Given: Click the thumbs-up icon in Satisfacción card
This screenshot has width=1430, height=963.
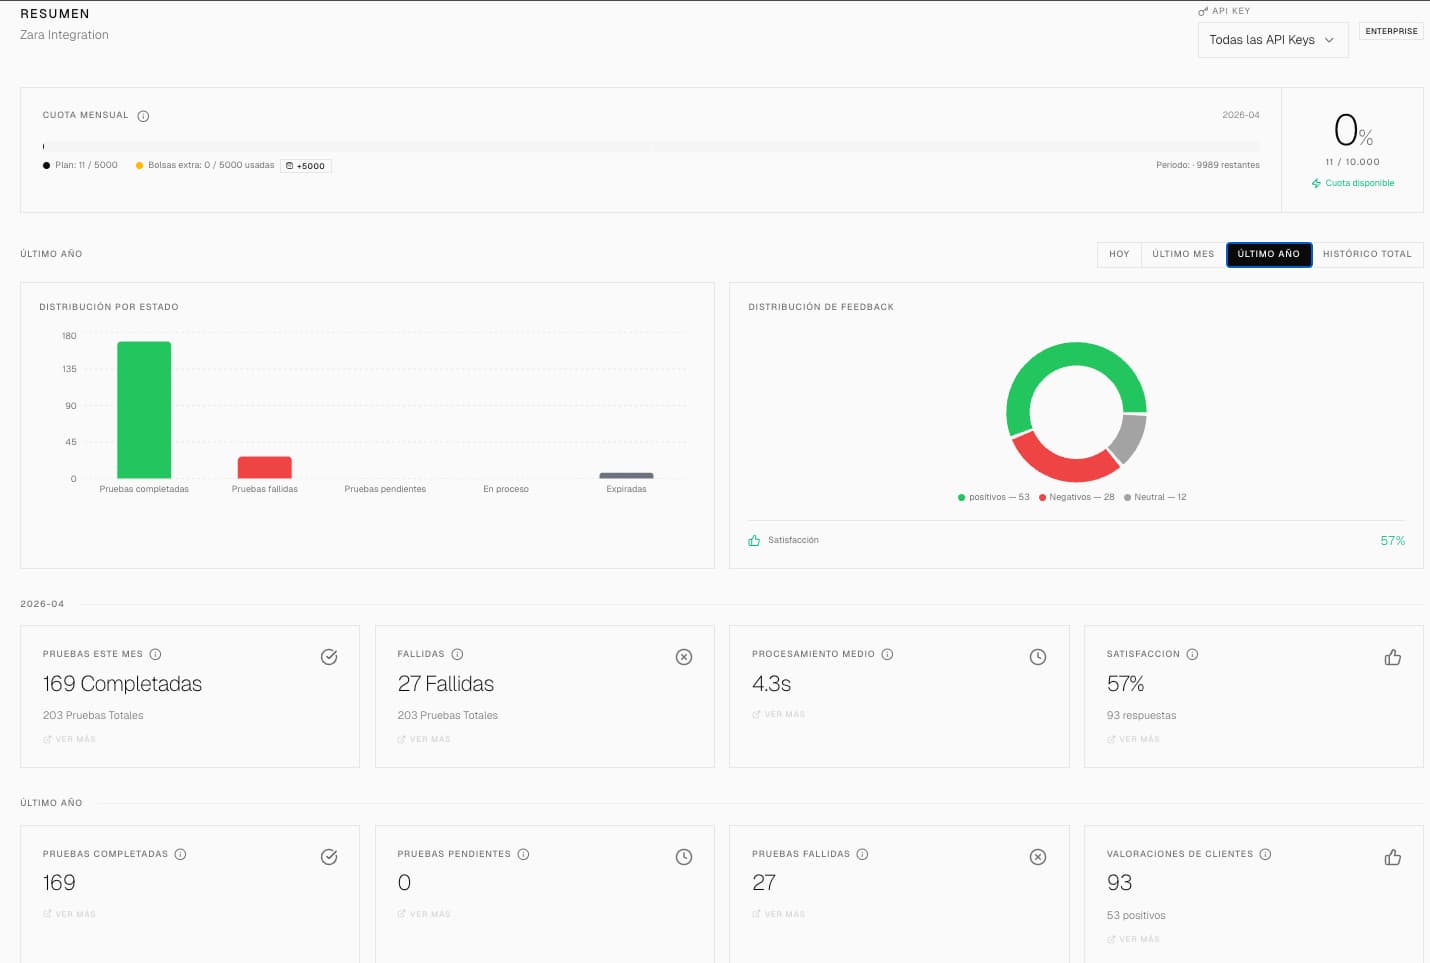Looking at the screenshot, I should tap(1392, 657).
